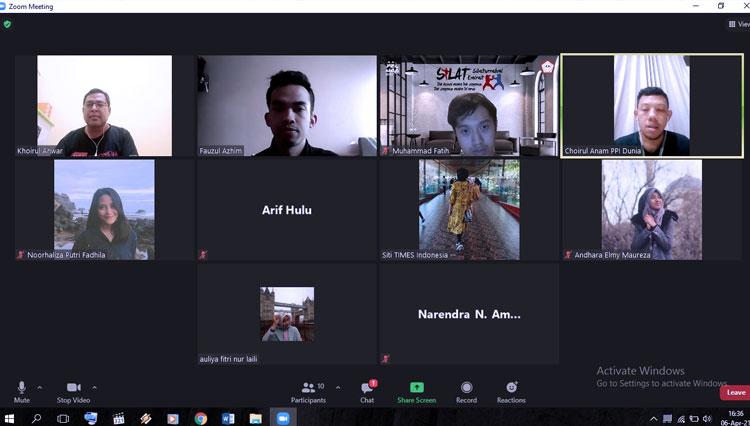Open the Chat panel

click(x=367, y=392)
